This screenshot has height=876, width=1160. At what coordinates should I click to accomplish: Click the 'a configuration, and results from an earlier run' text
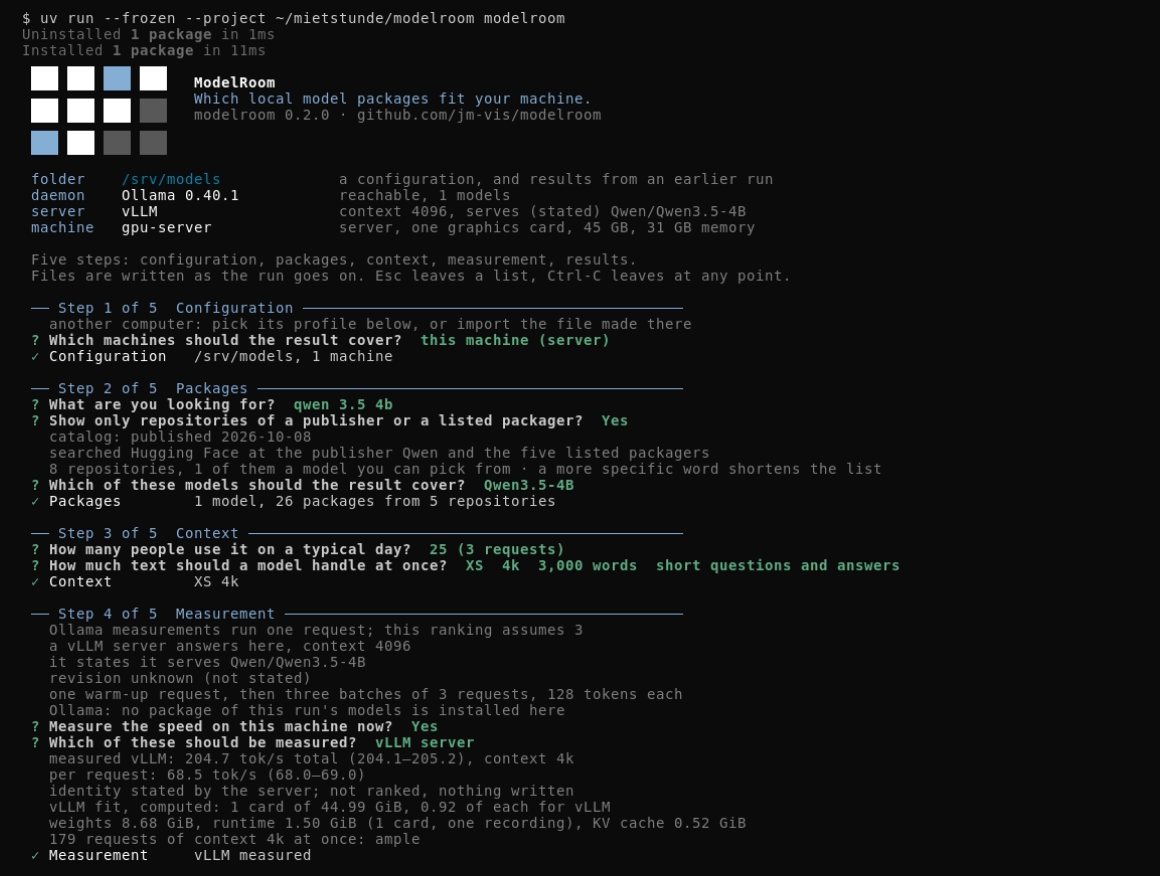[x=556, y=179]
